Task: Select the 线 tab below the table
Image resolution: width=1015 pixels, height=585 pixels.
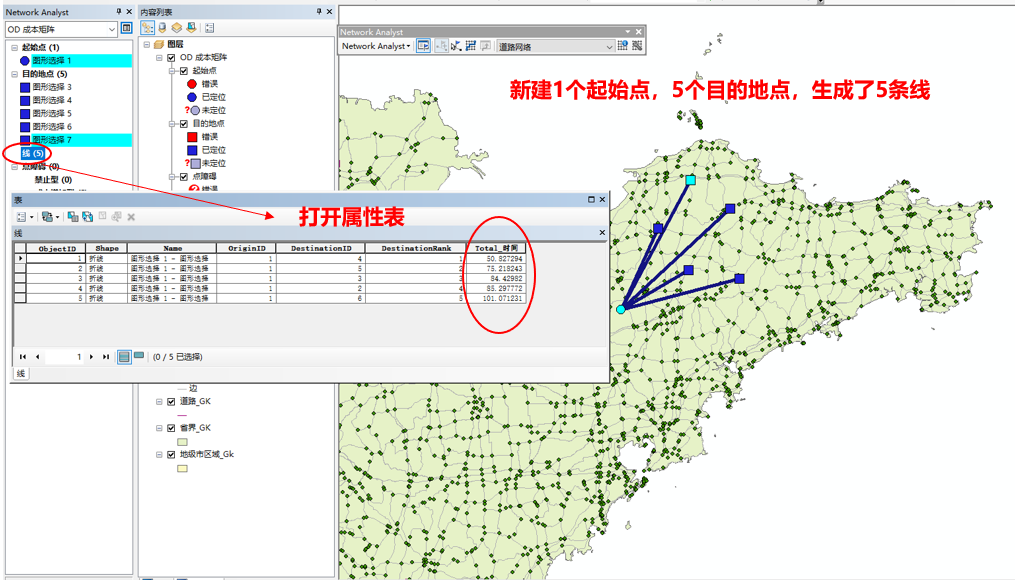Action: click(21, 373)
